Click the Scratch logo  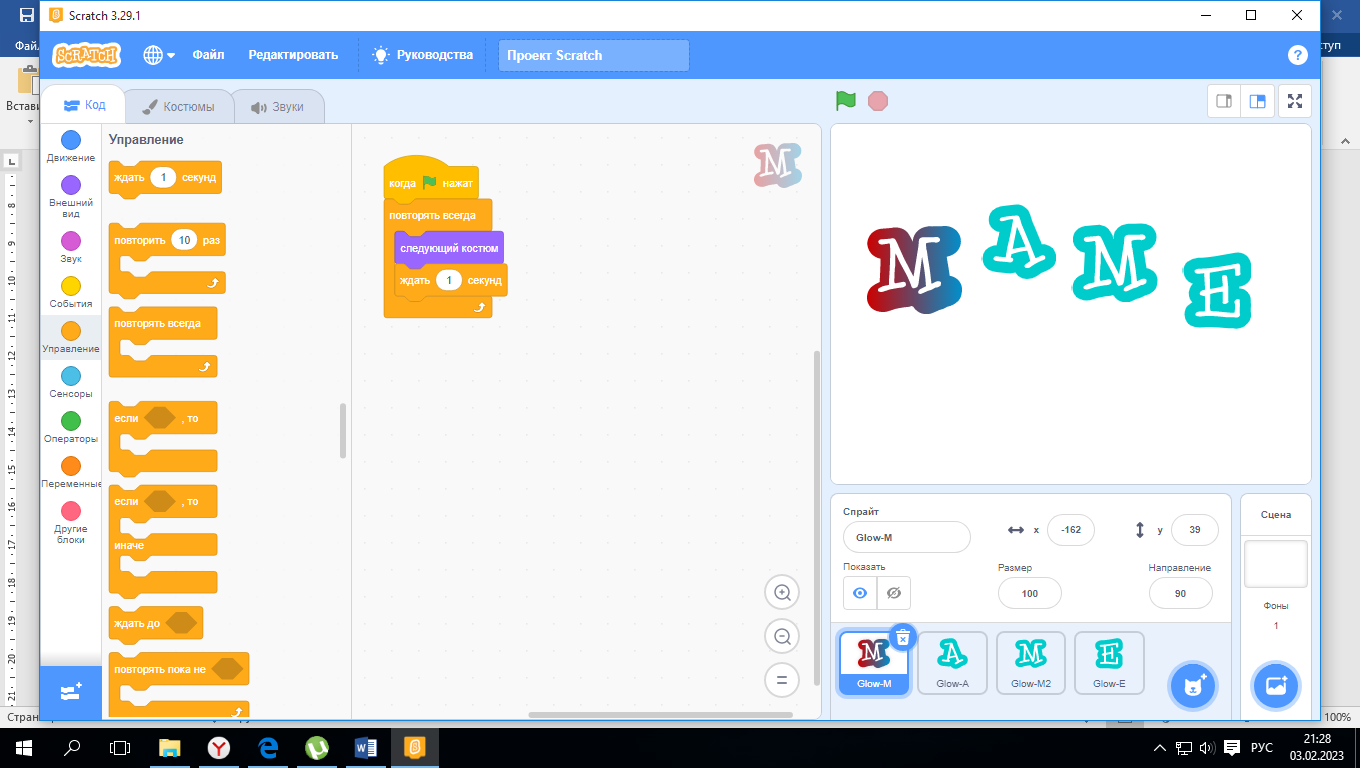pyautogui.click(x=87, y=55)
